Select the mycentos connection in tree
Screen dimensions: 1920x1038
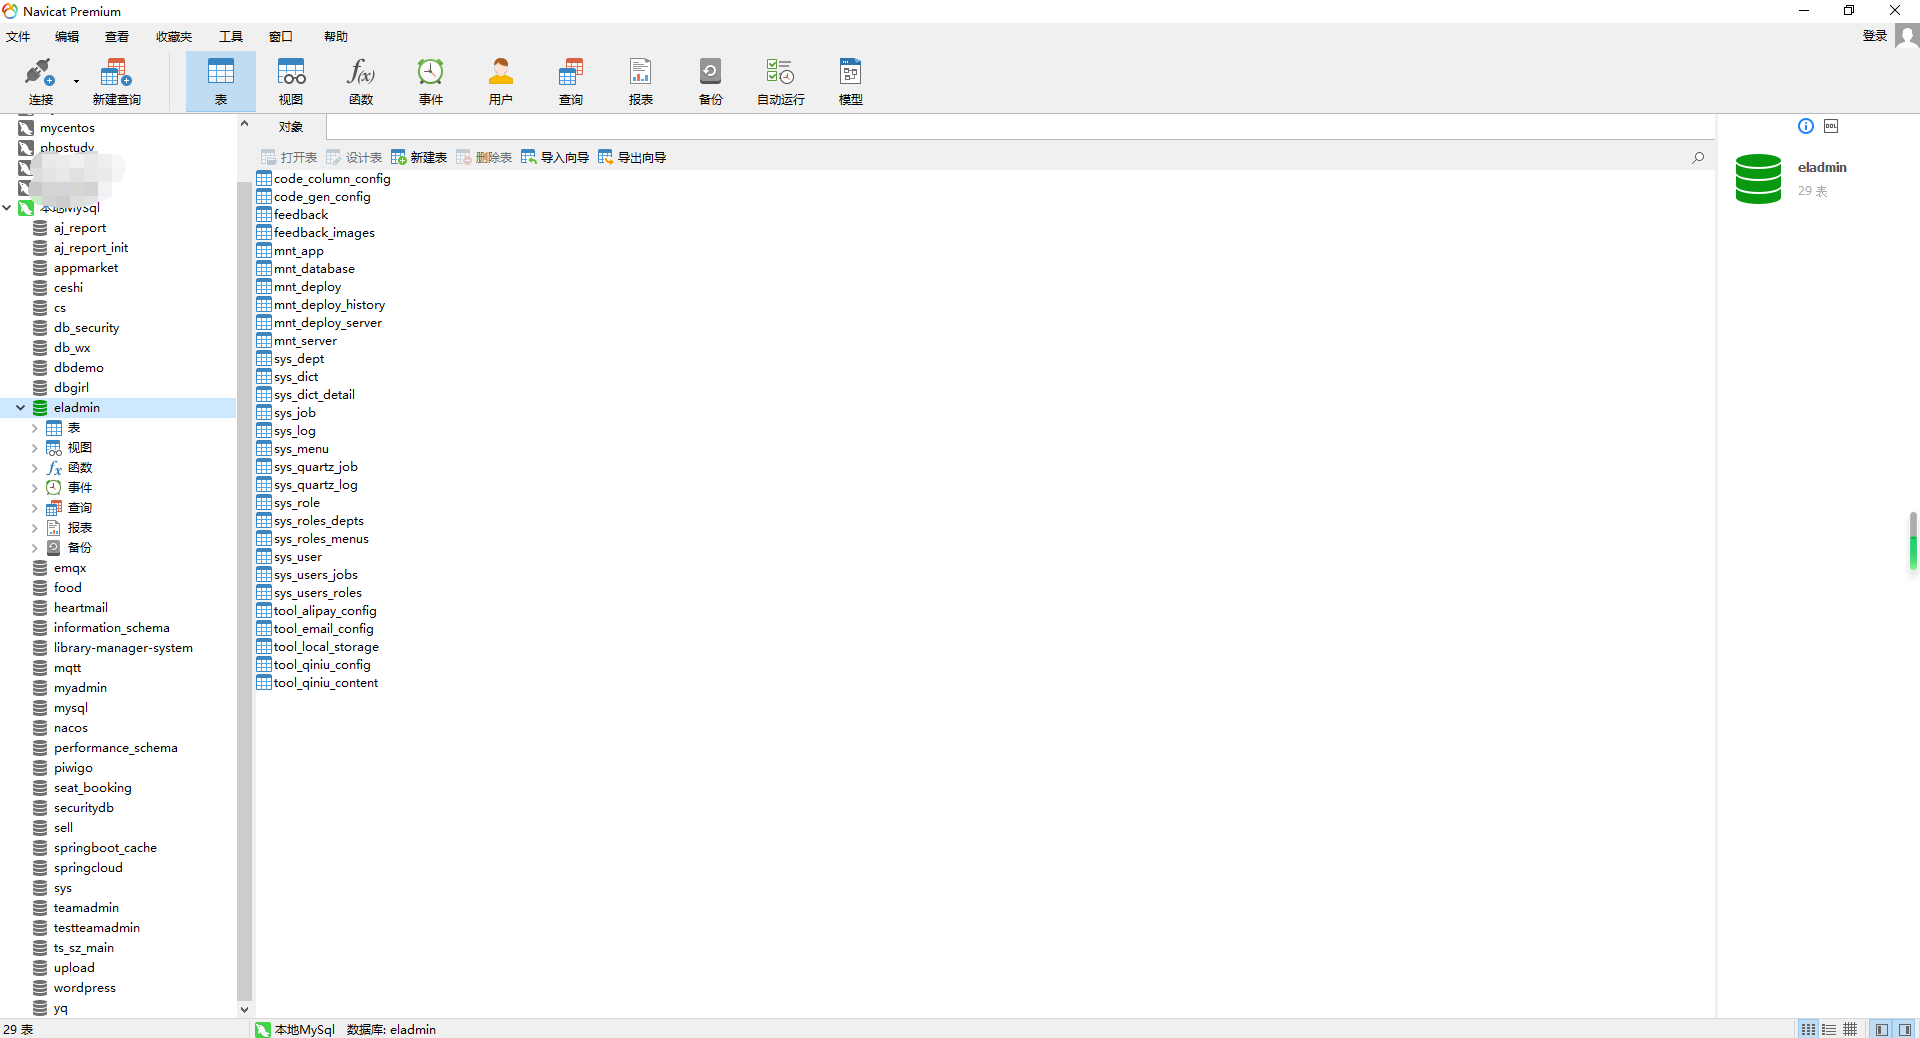(x=67, y=128)
